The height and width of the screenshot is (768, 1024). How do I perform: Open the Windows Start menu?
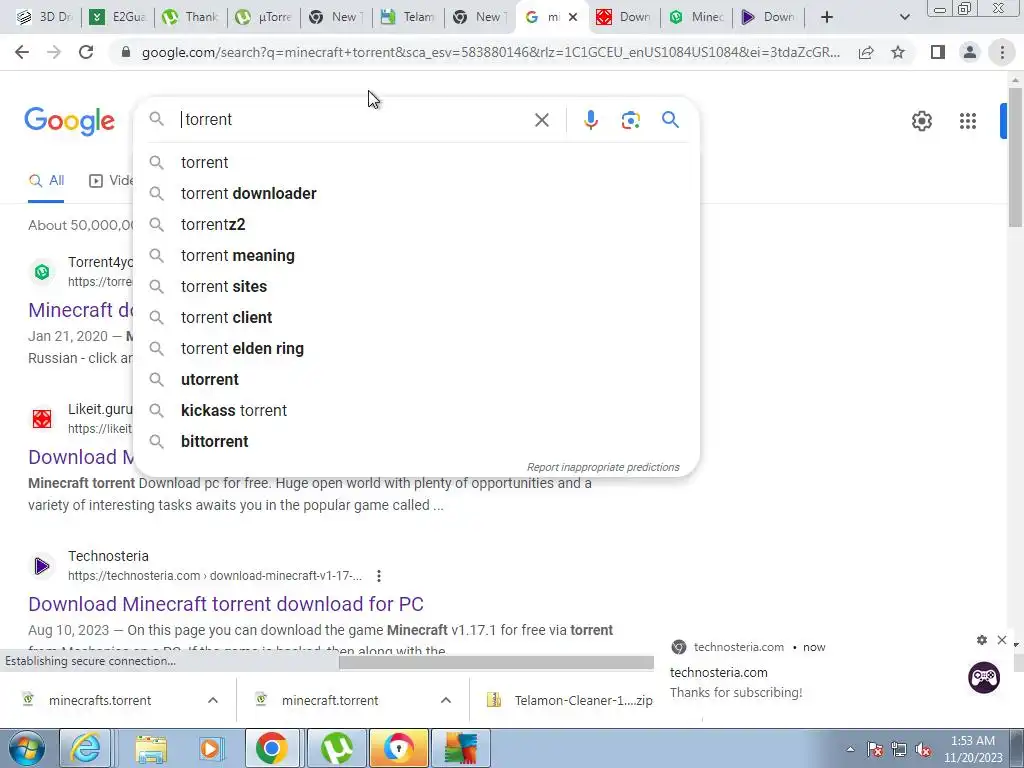tap(27, 748)
